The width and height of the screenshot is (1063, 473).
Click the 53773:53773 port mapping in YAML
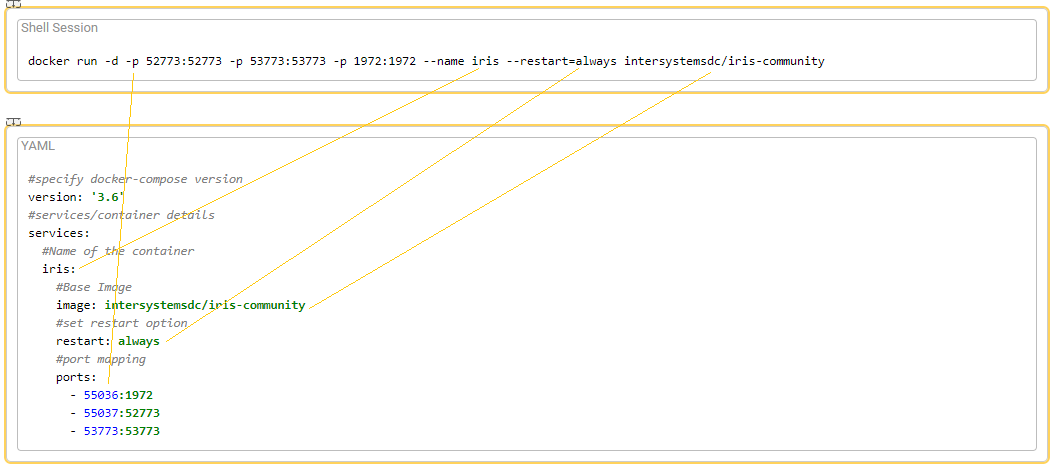tap(121, 431)
